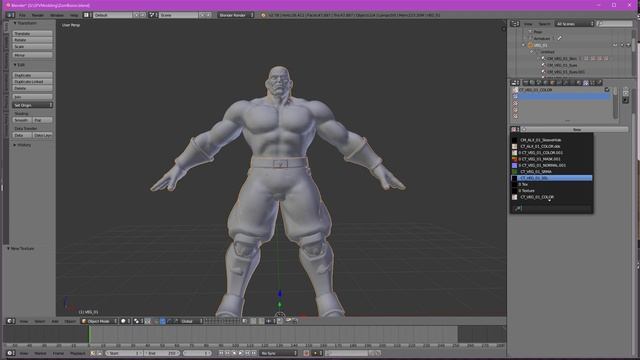Click the outliner editor type icon
The image size is (640, 360).
pos(515,24)
